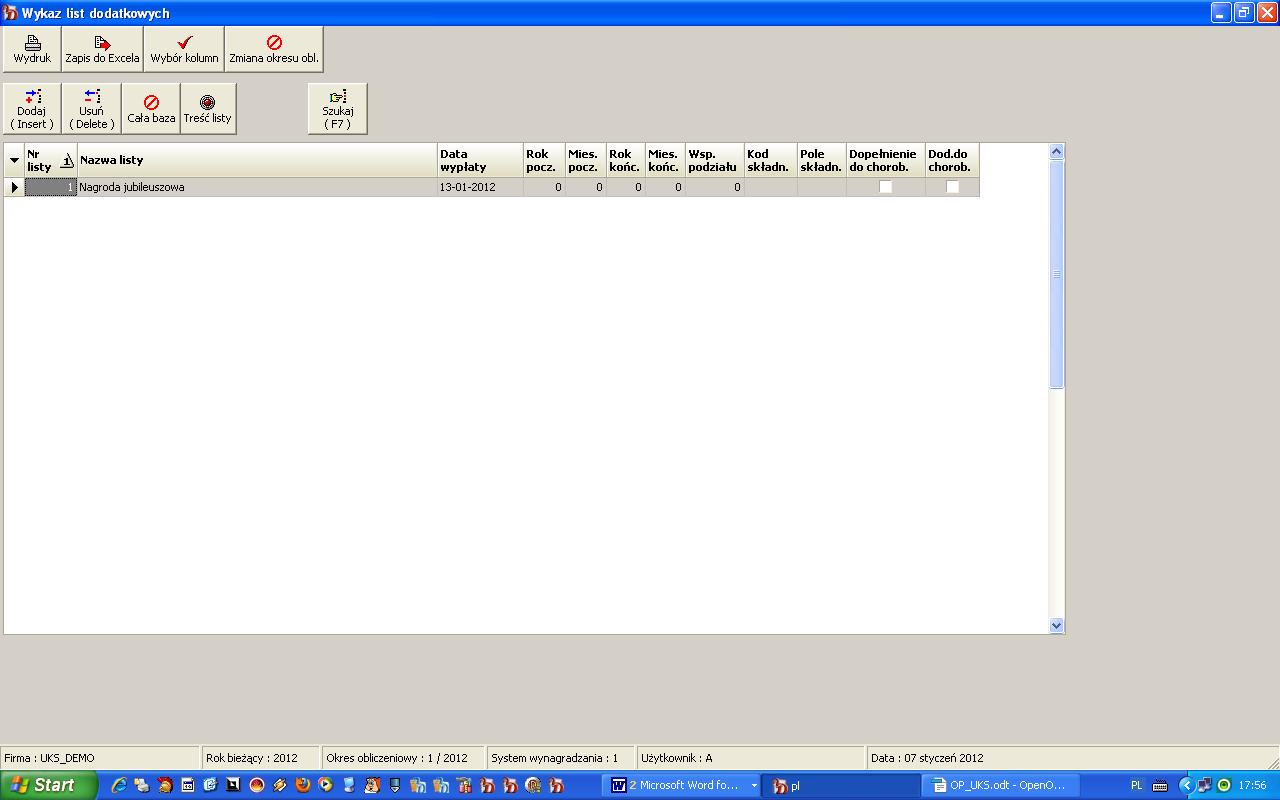This screenshot has width=1280, height=800.
Task: Restore down the Wykaz list dodatkowych window
Action: click(x=1244, y=12)
